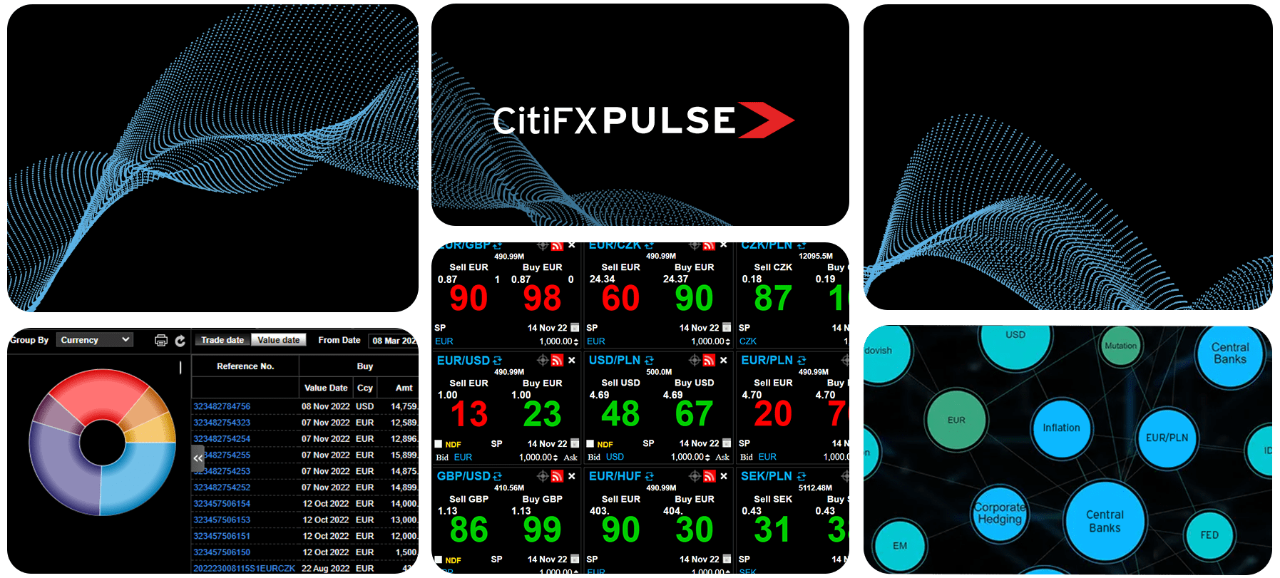Click Sell EUR price 13 on EUR/USD
Viewport: 1280px width, 578px height.
(468, 413)
